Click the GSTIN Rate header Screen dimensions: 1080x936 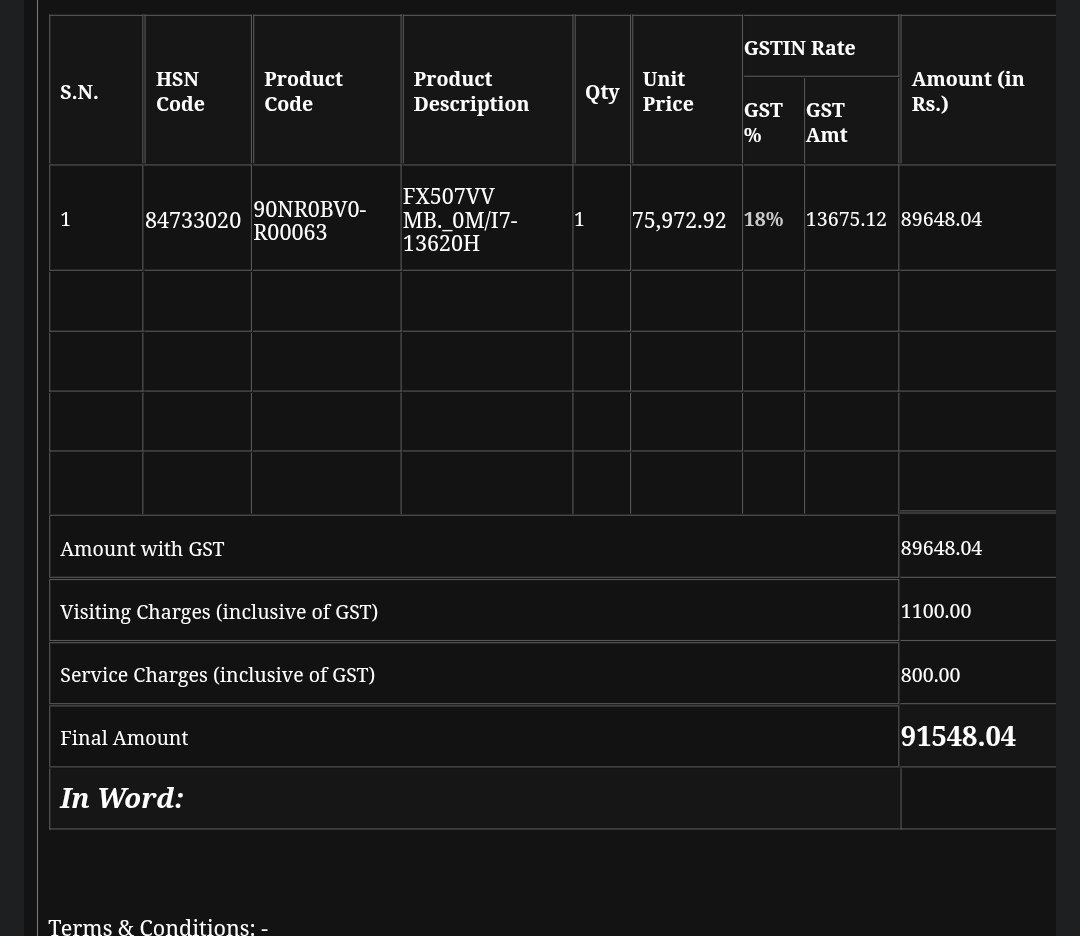point(799,48)
